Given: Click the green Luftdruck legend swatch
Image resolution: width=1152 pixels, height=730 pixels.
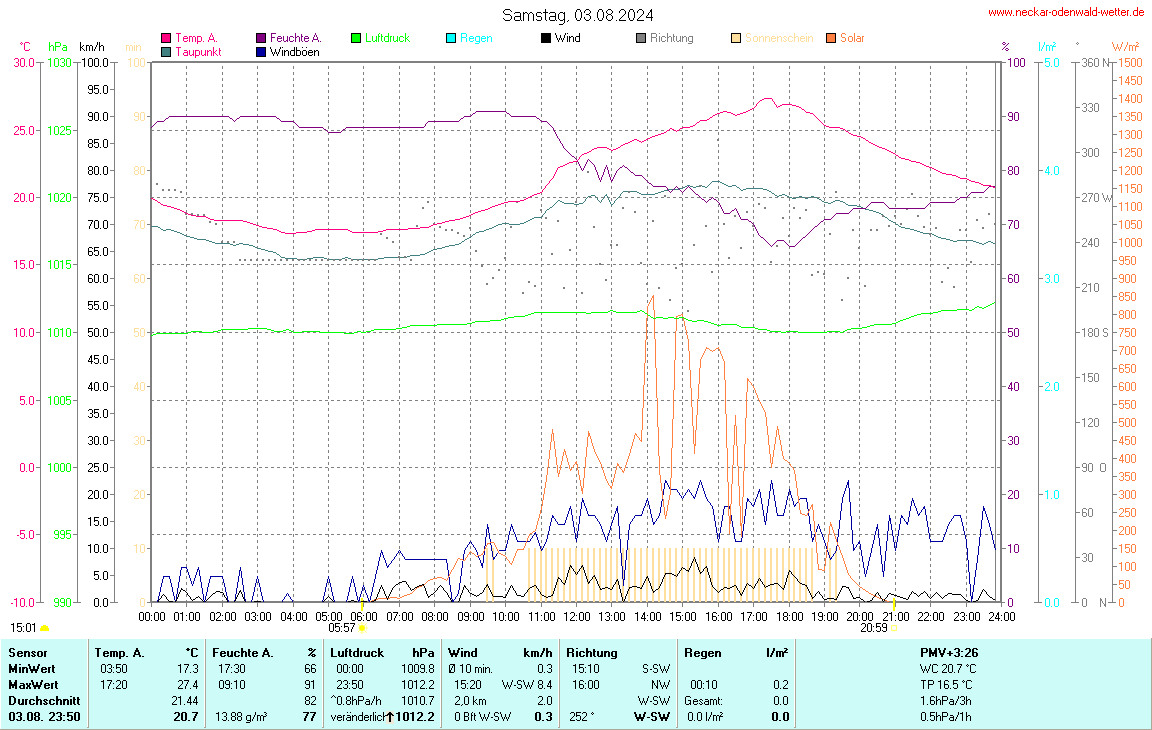Looking at the screenshot, I should pyautogui.click(x=356, y=38).
